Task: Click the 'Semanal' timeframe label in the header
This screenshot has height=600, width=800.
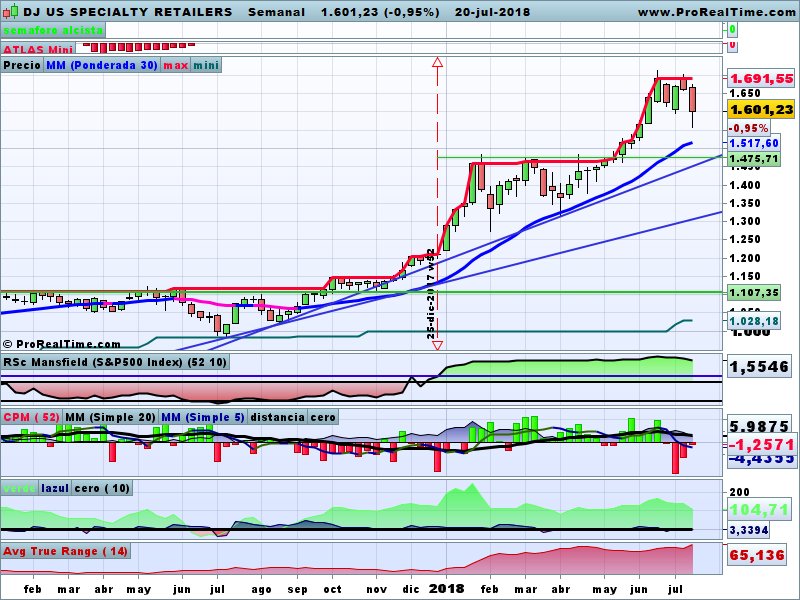Action: (277, 12)
